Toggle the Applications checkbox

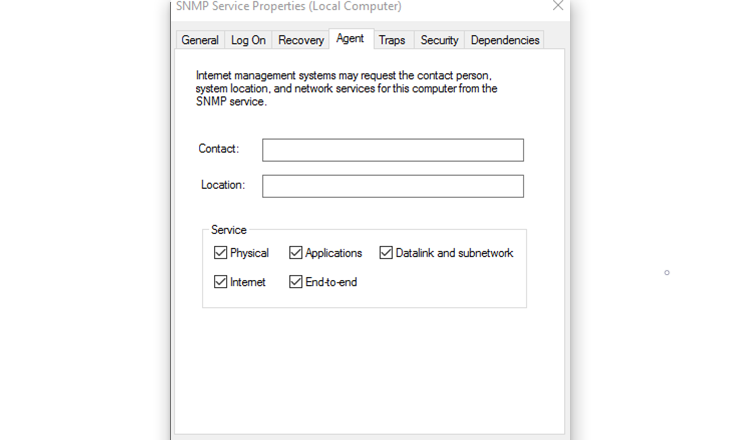click(x=296, y=253)
